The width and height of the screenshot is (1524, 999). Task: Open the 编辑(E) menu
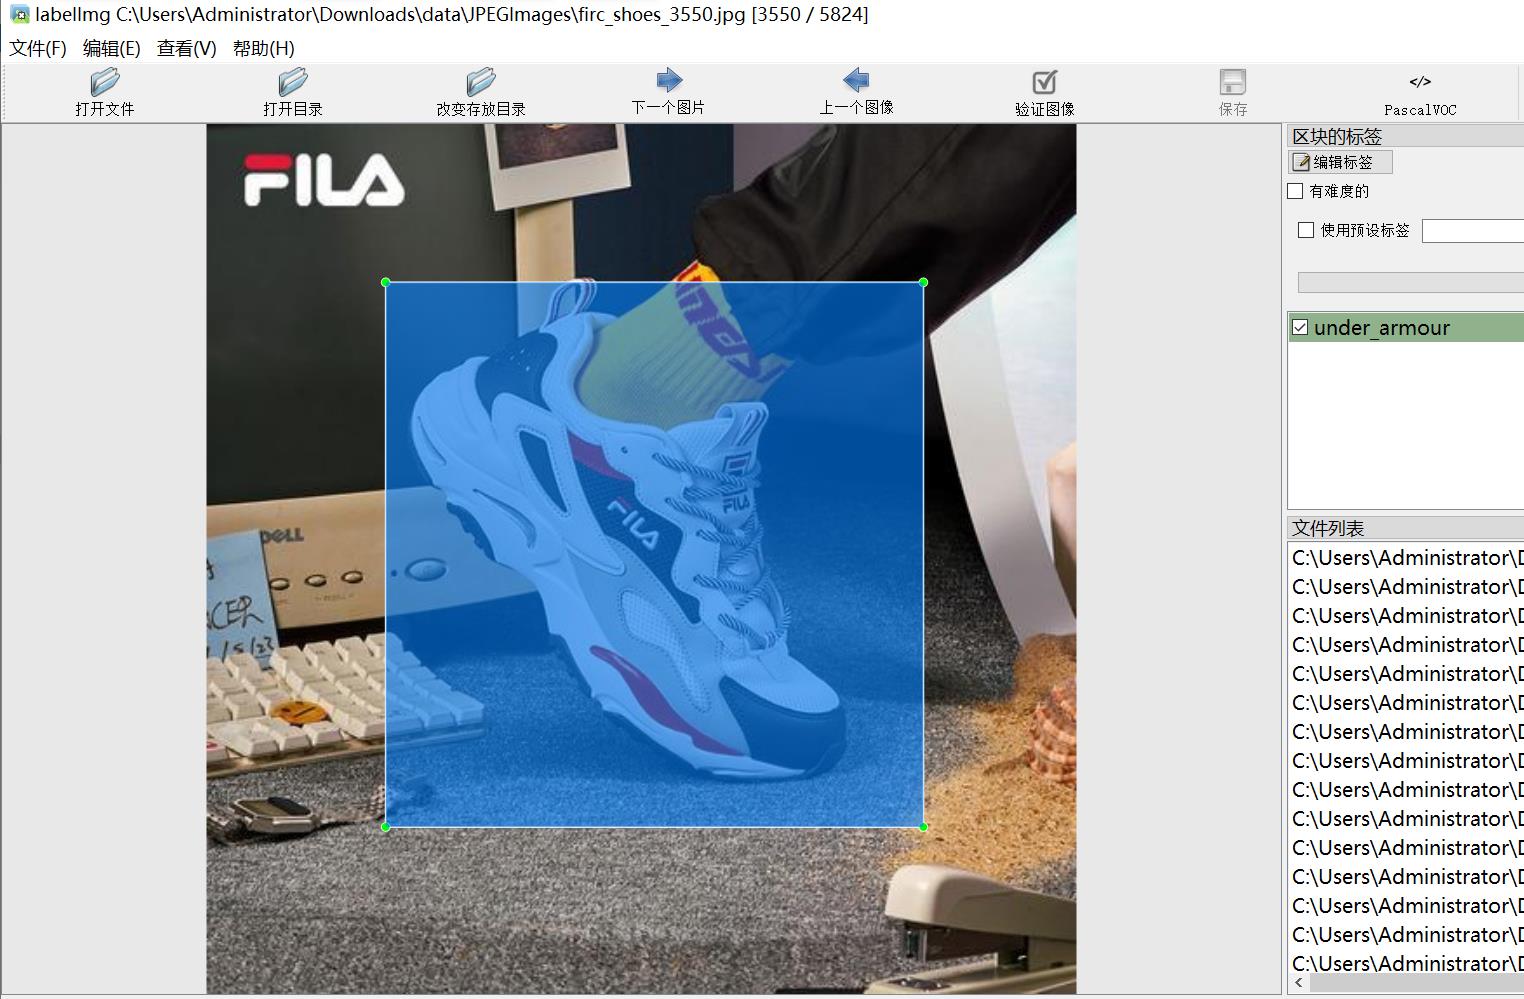tap(112, 48)
